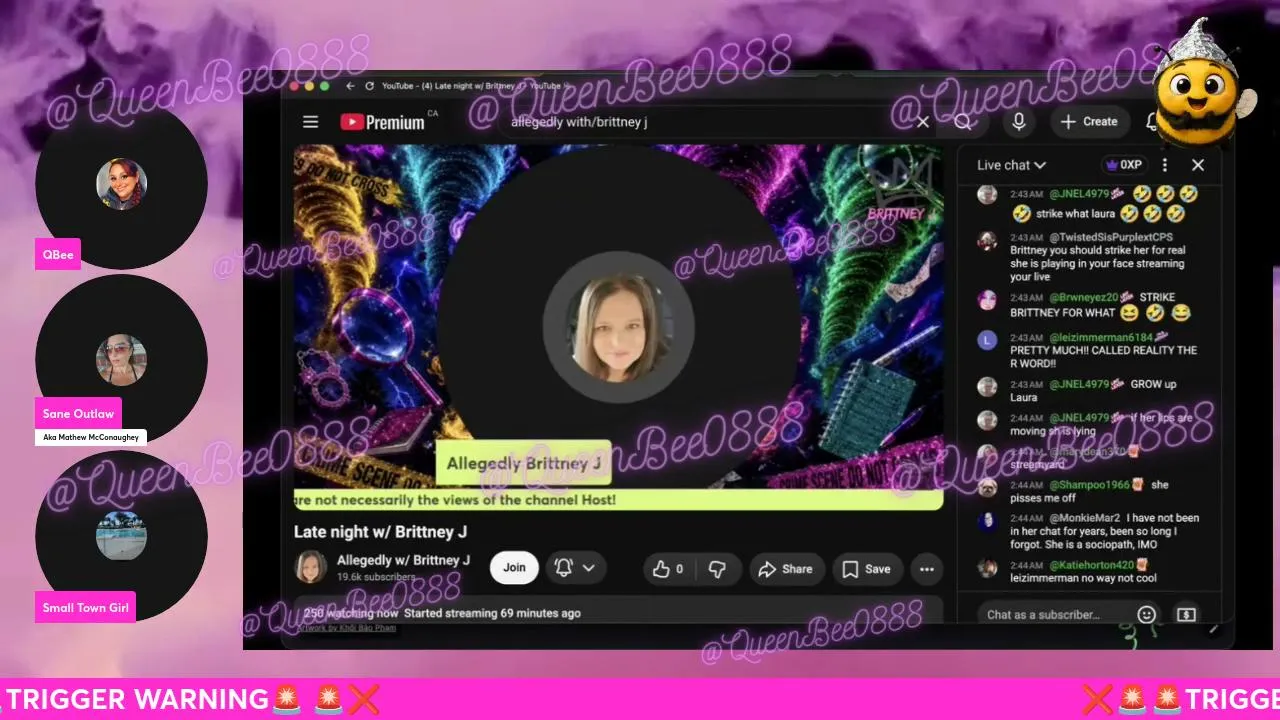Open the YouTube guide hamburger menu
The height and width of the screenshot is (720, 1280).
(310, 122)
